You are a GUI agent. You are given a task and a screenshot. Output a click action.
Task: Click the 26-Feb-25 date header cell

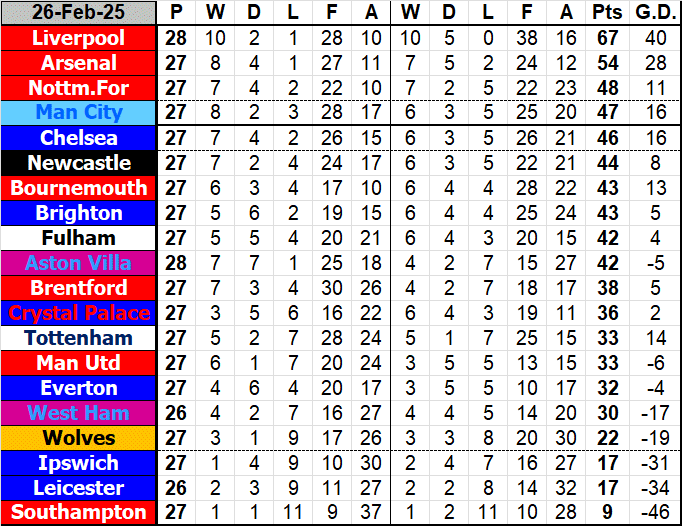(x=79, y=13)
